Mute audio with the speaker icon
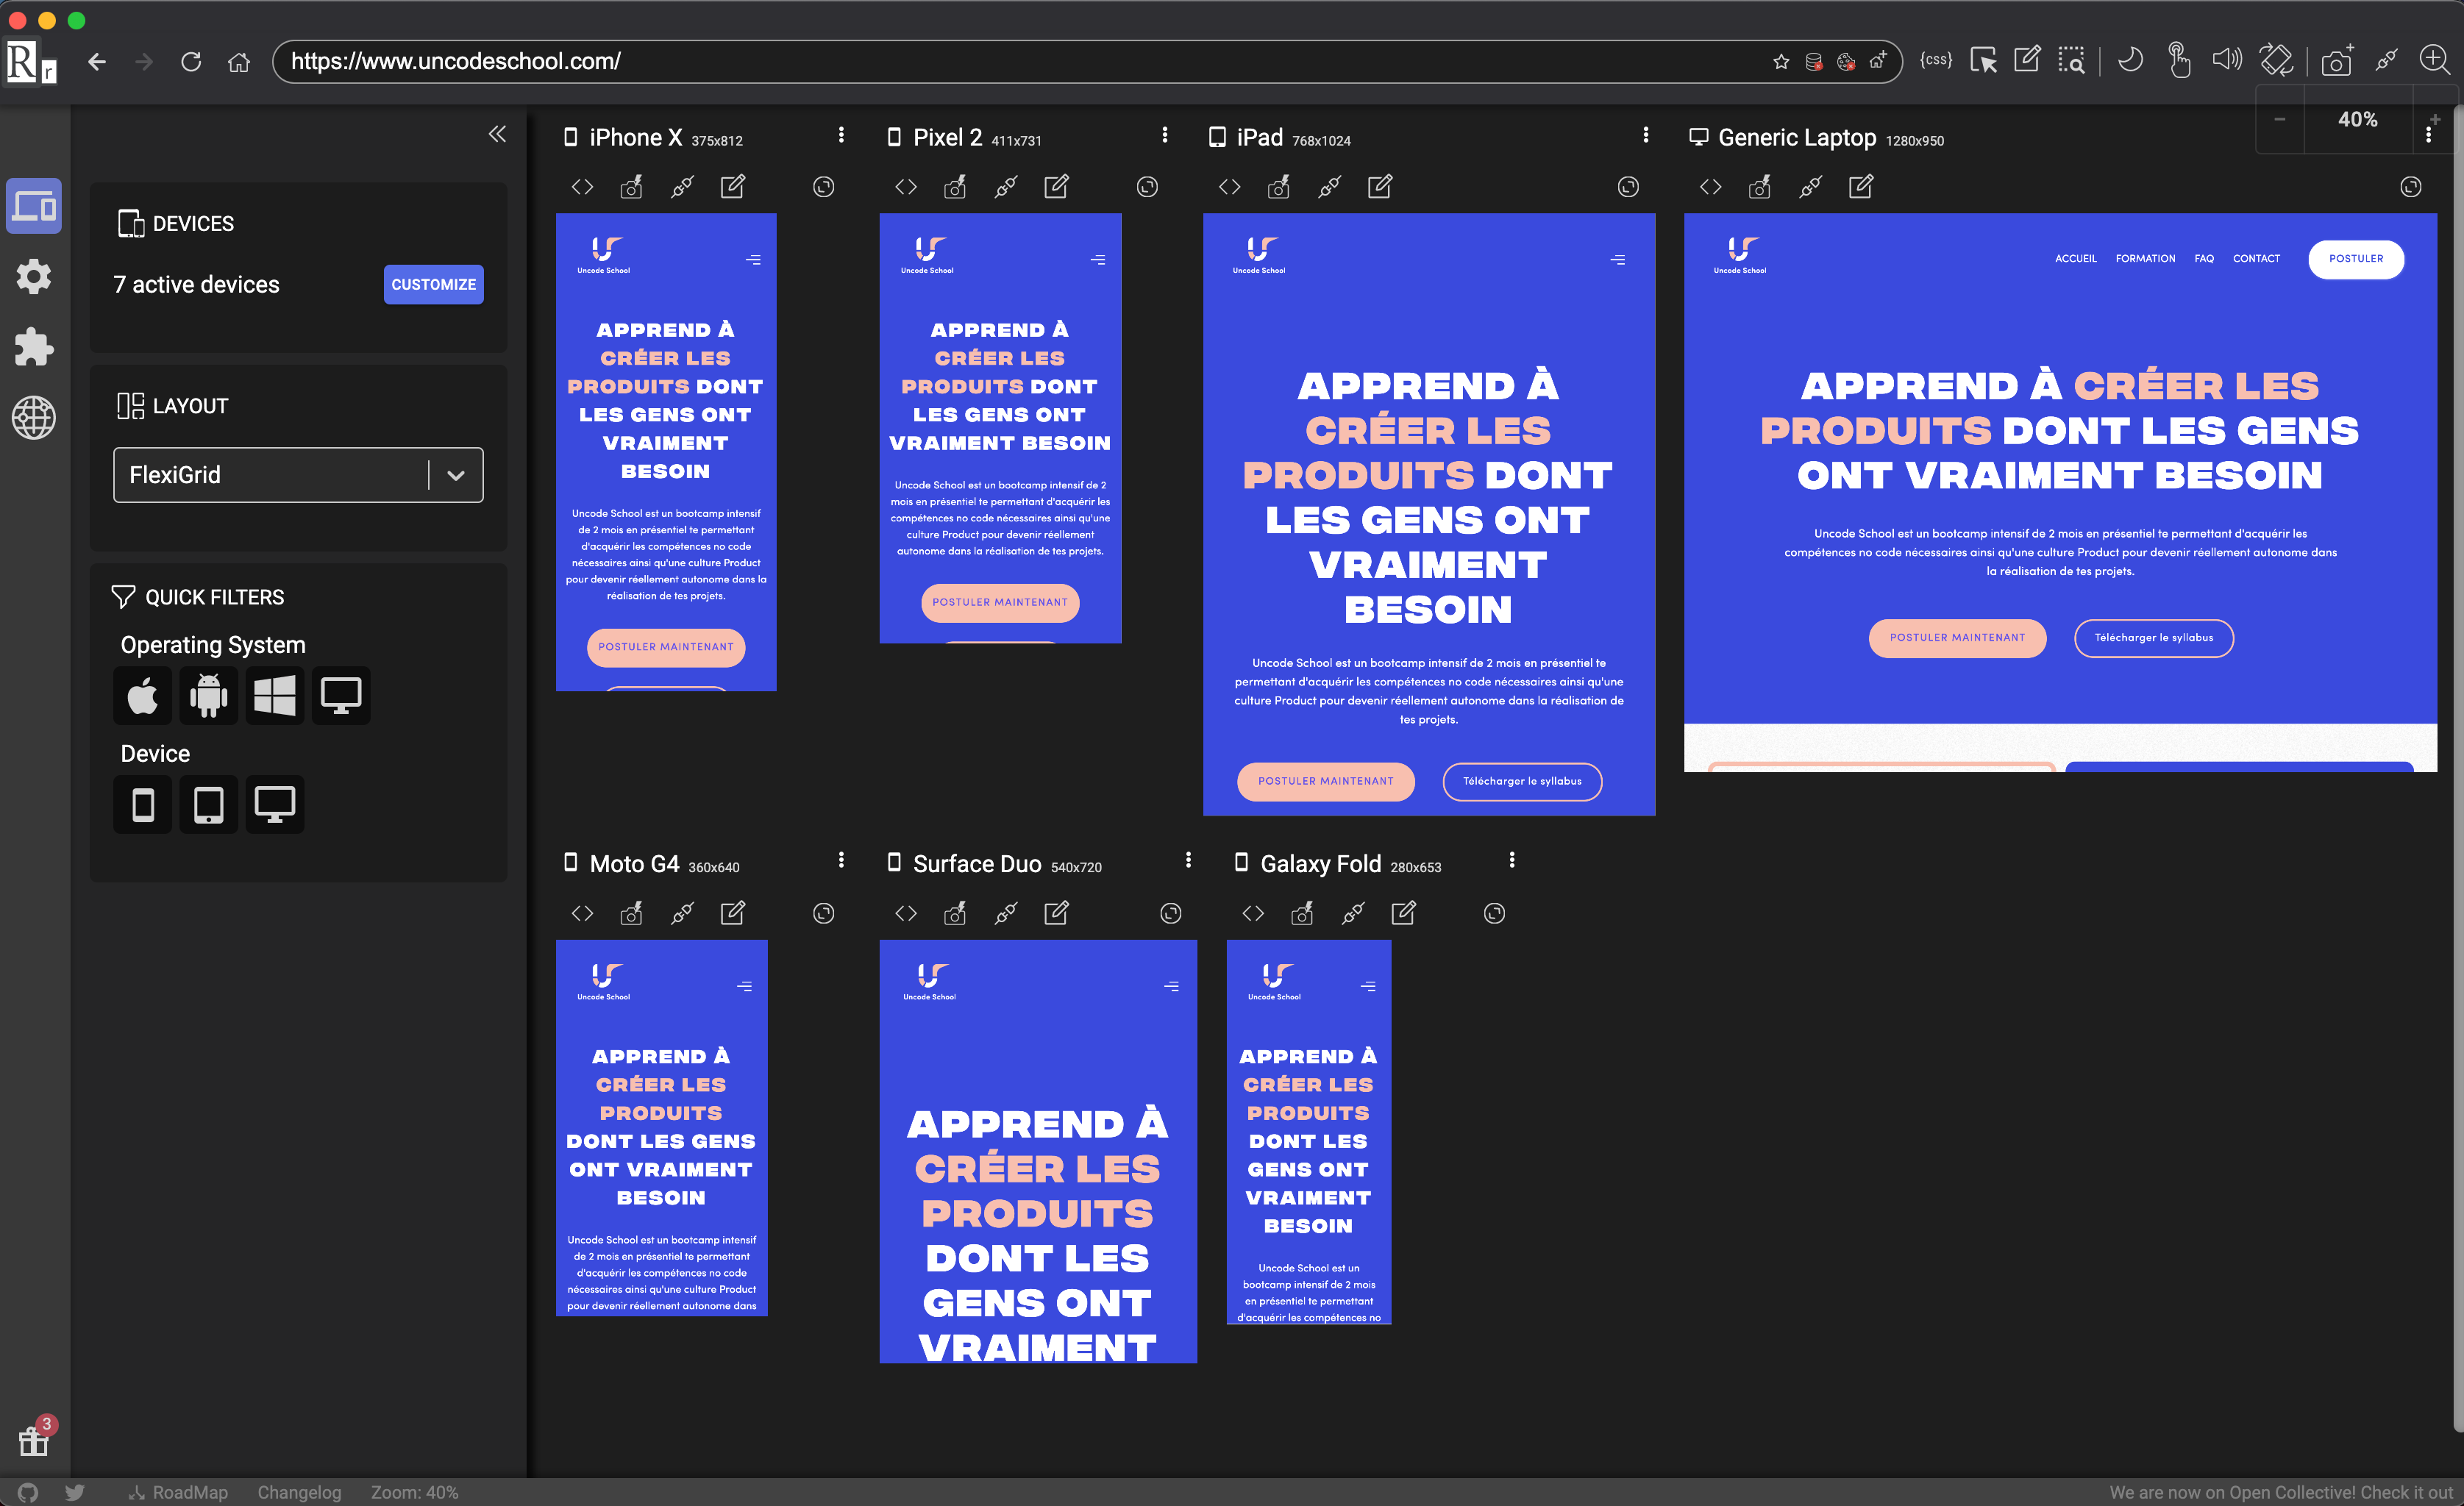Viewport: 2464px width, 1506px height. tap(2226, 60)
